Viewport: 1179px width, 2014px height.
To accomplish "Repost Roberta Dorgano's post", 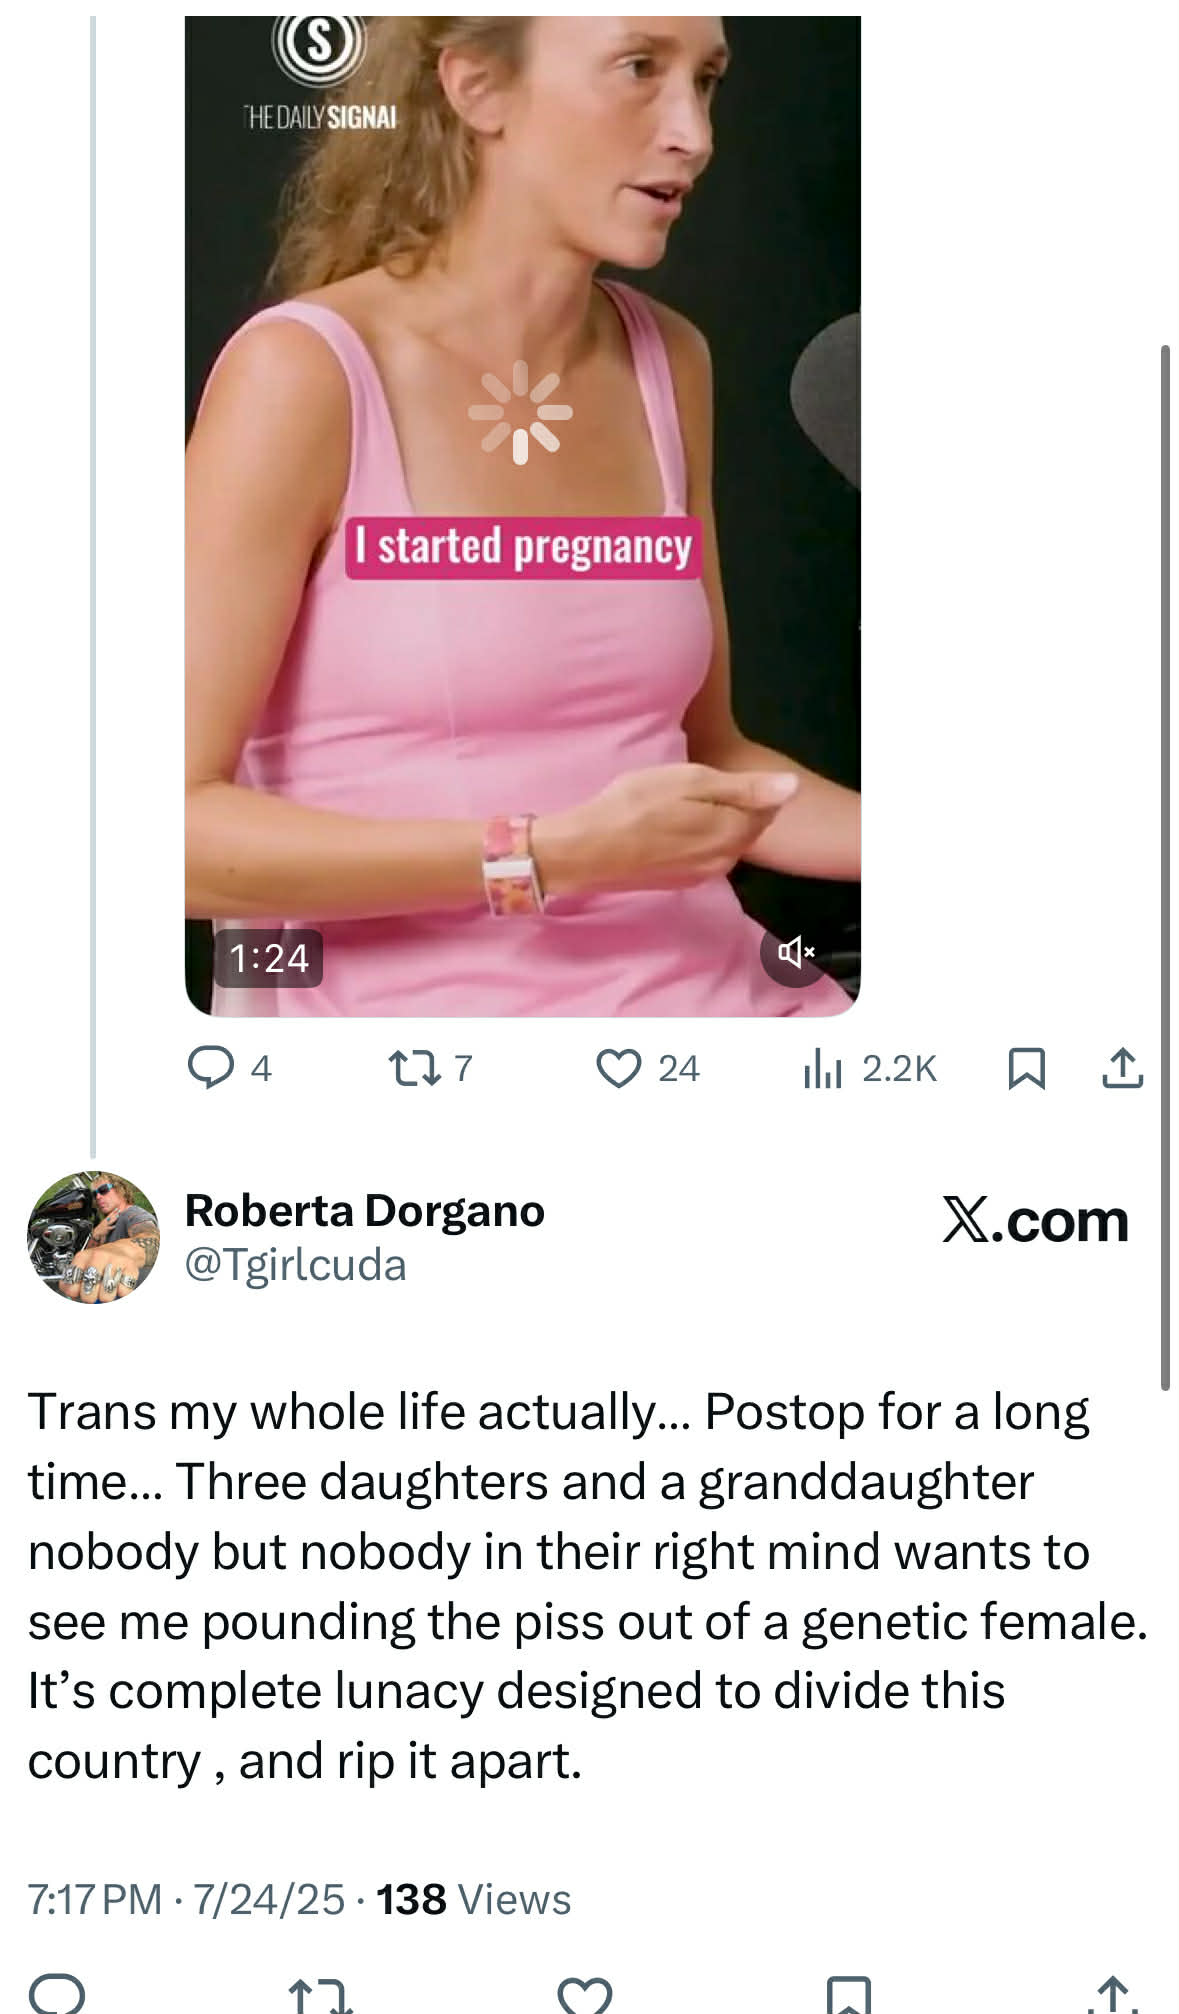I will pos(320,1995).
